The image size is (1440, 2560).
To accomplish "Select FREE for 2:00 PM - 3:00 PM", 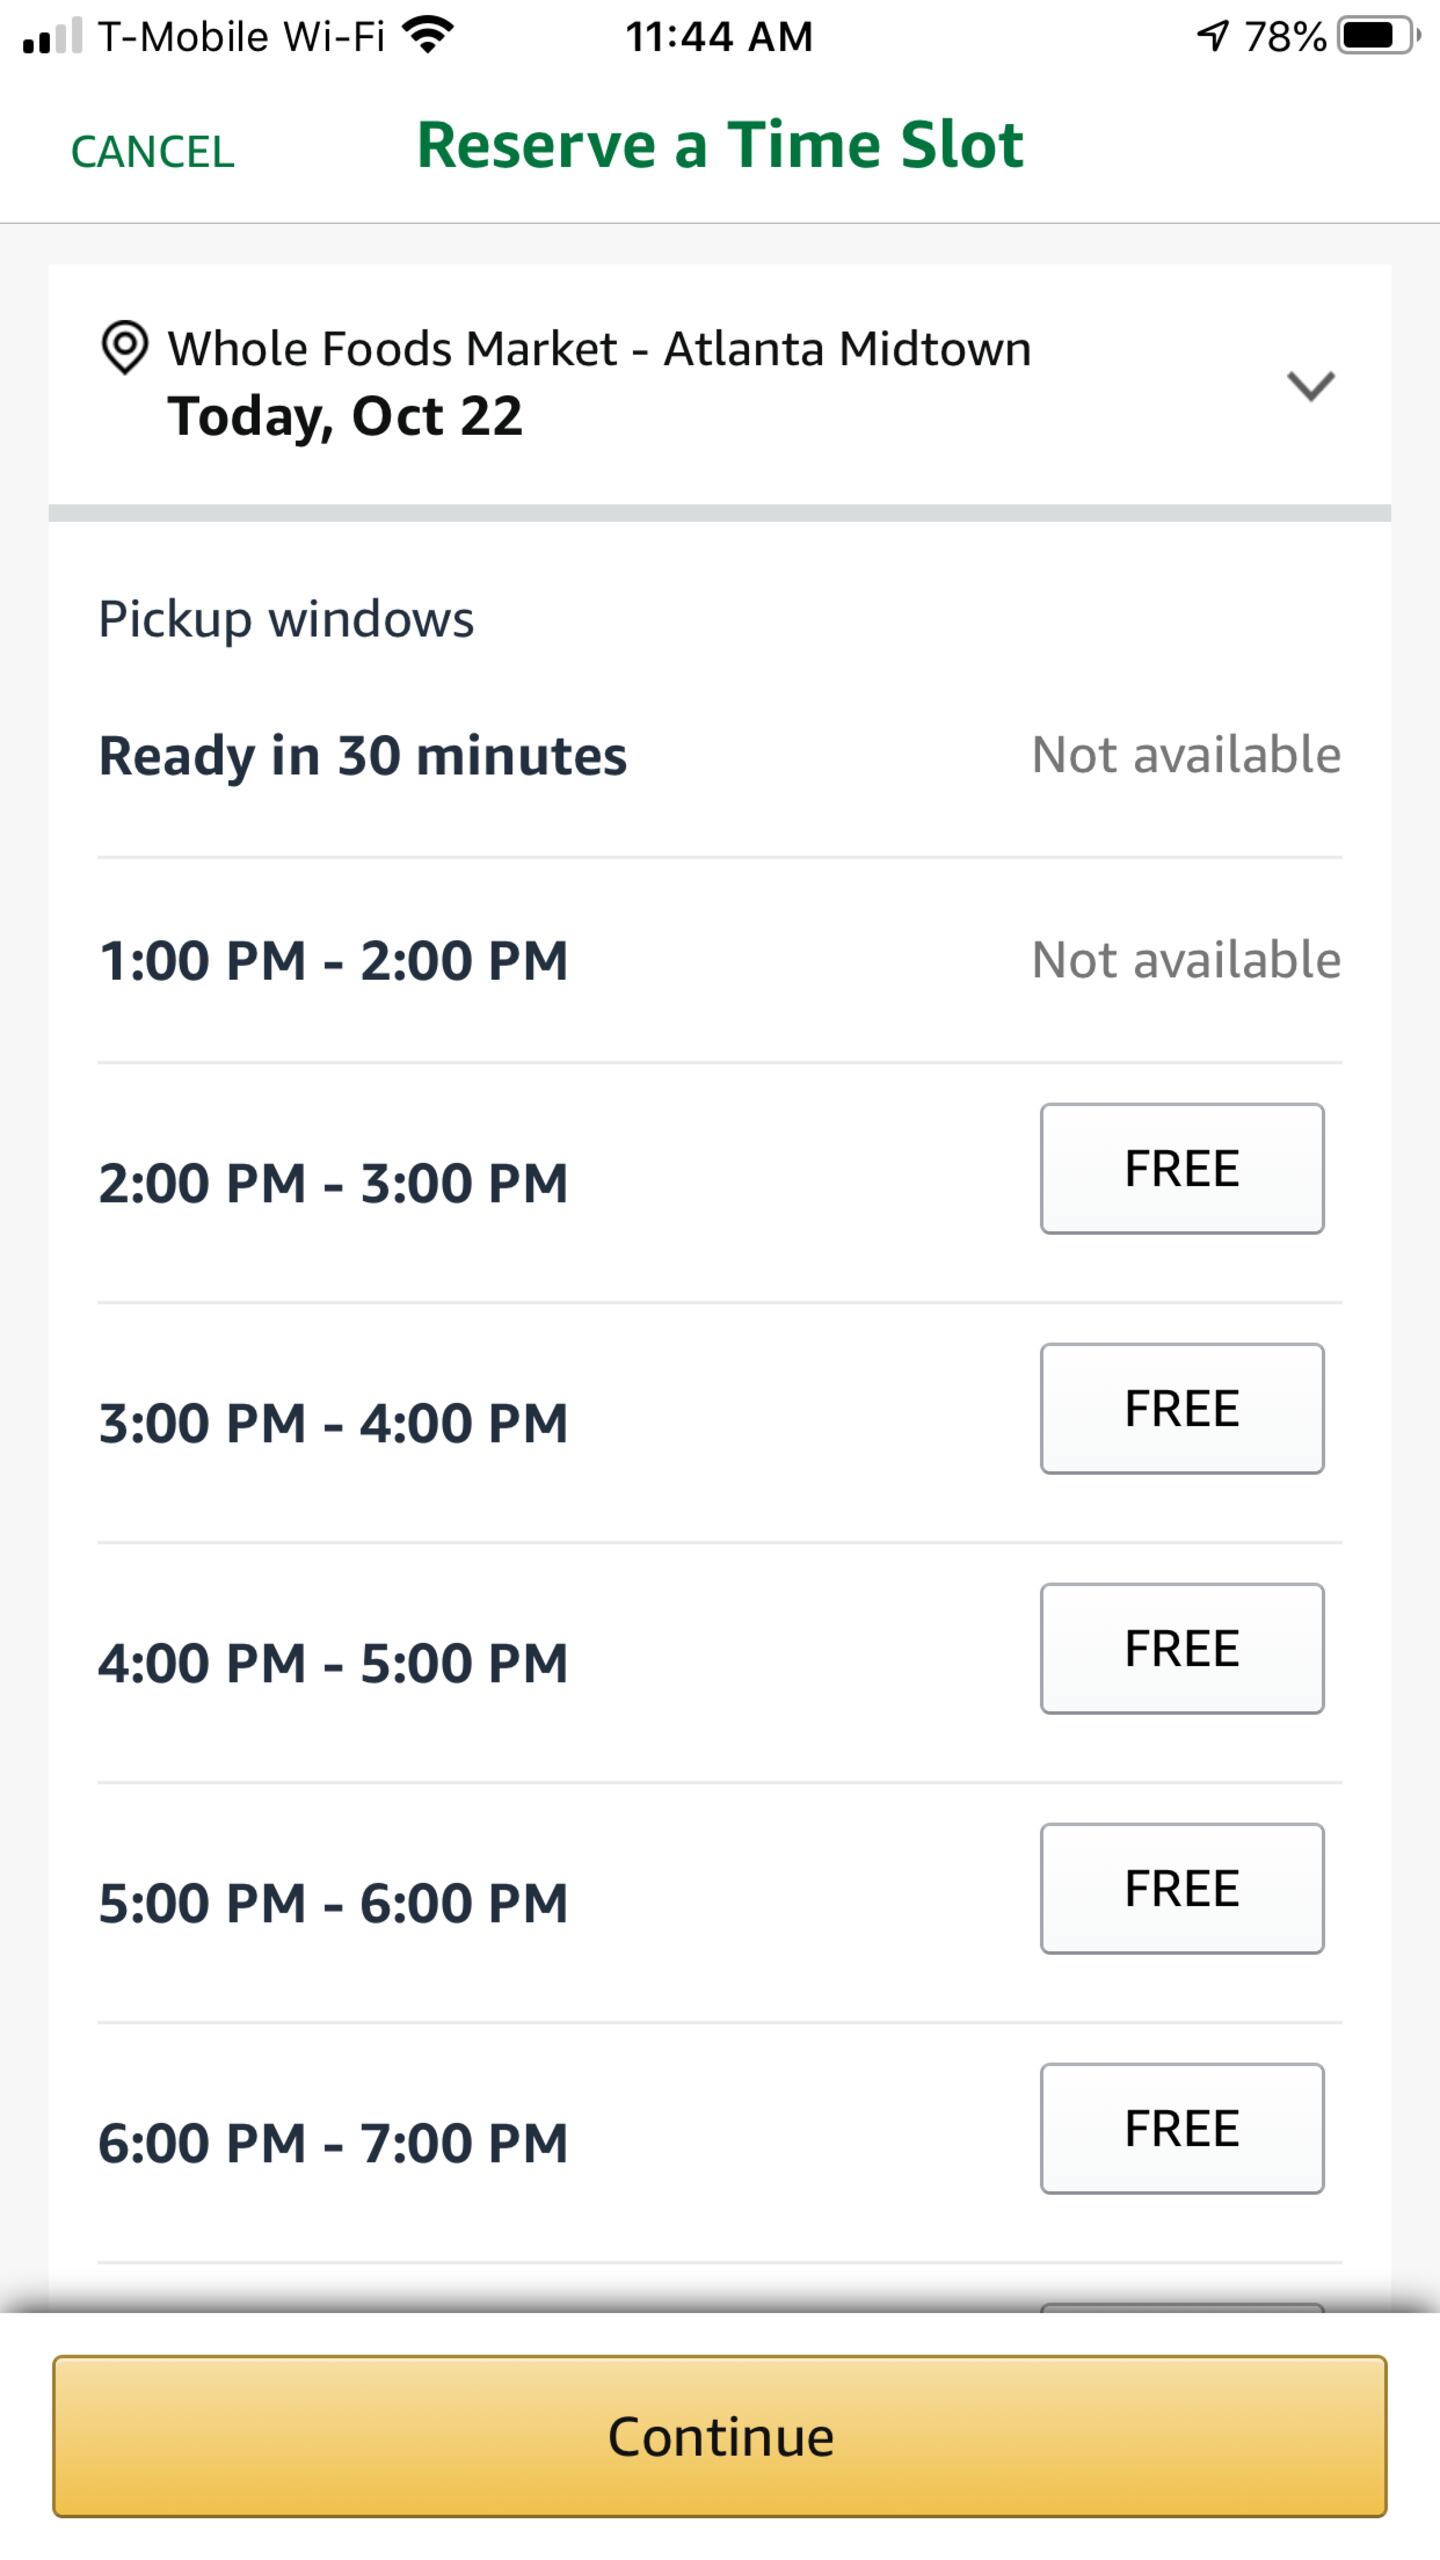I will pos(1181,1168).
